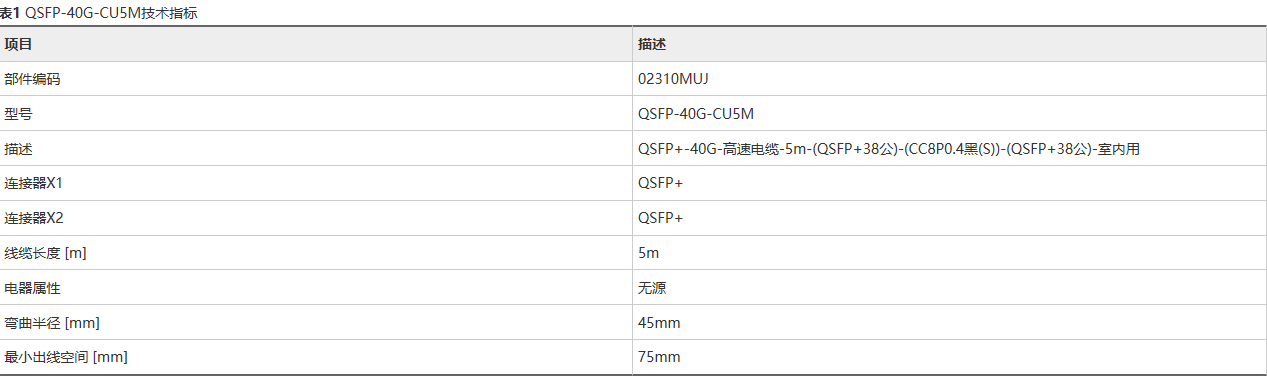Click the 连接器X1 row label
The height and width of the screenshot is (378, 1267).
40,184
